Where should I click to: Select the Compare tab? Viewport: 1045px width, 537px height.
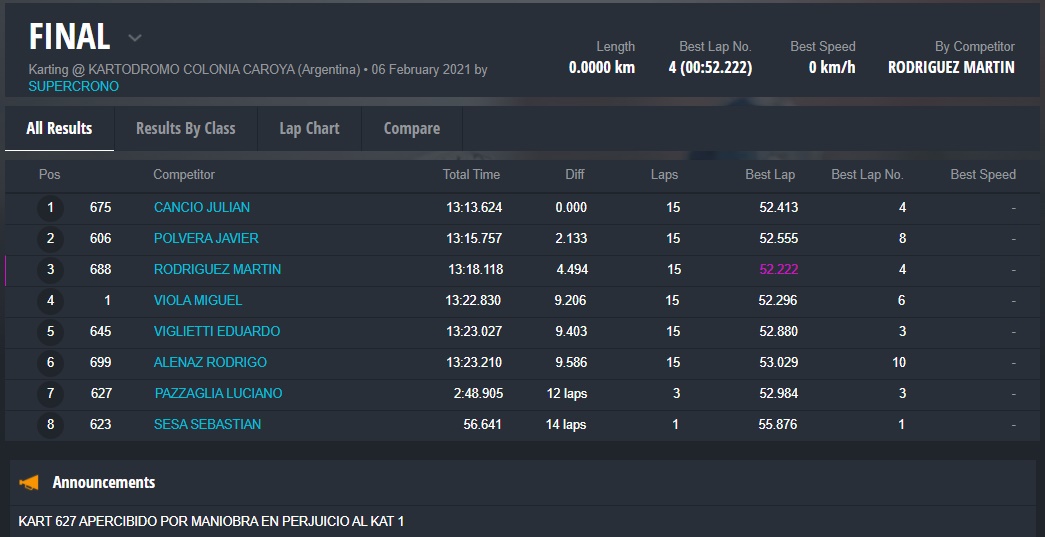[x=411, y=128]
